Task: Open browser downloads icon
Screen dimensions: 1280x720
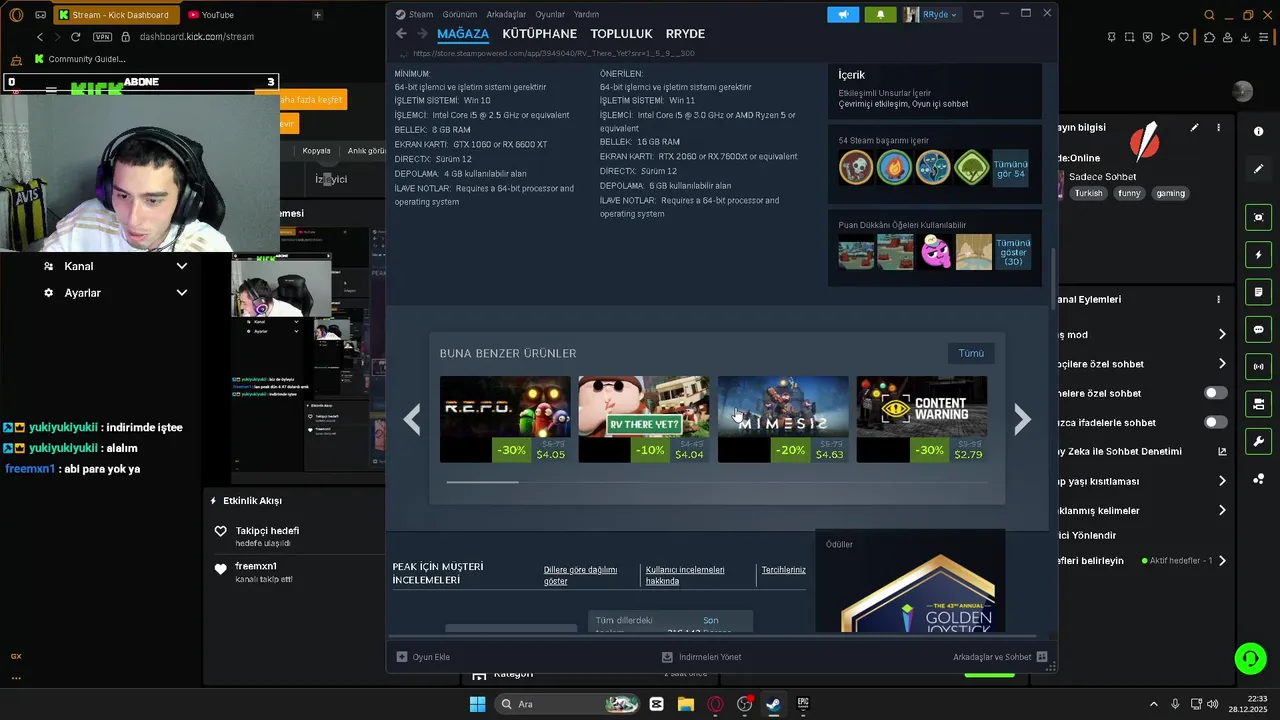Action: click(1246, 37)
